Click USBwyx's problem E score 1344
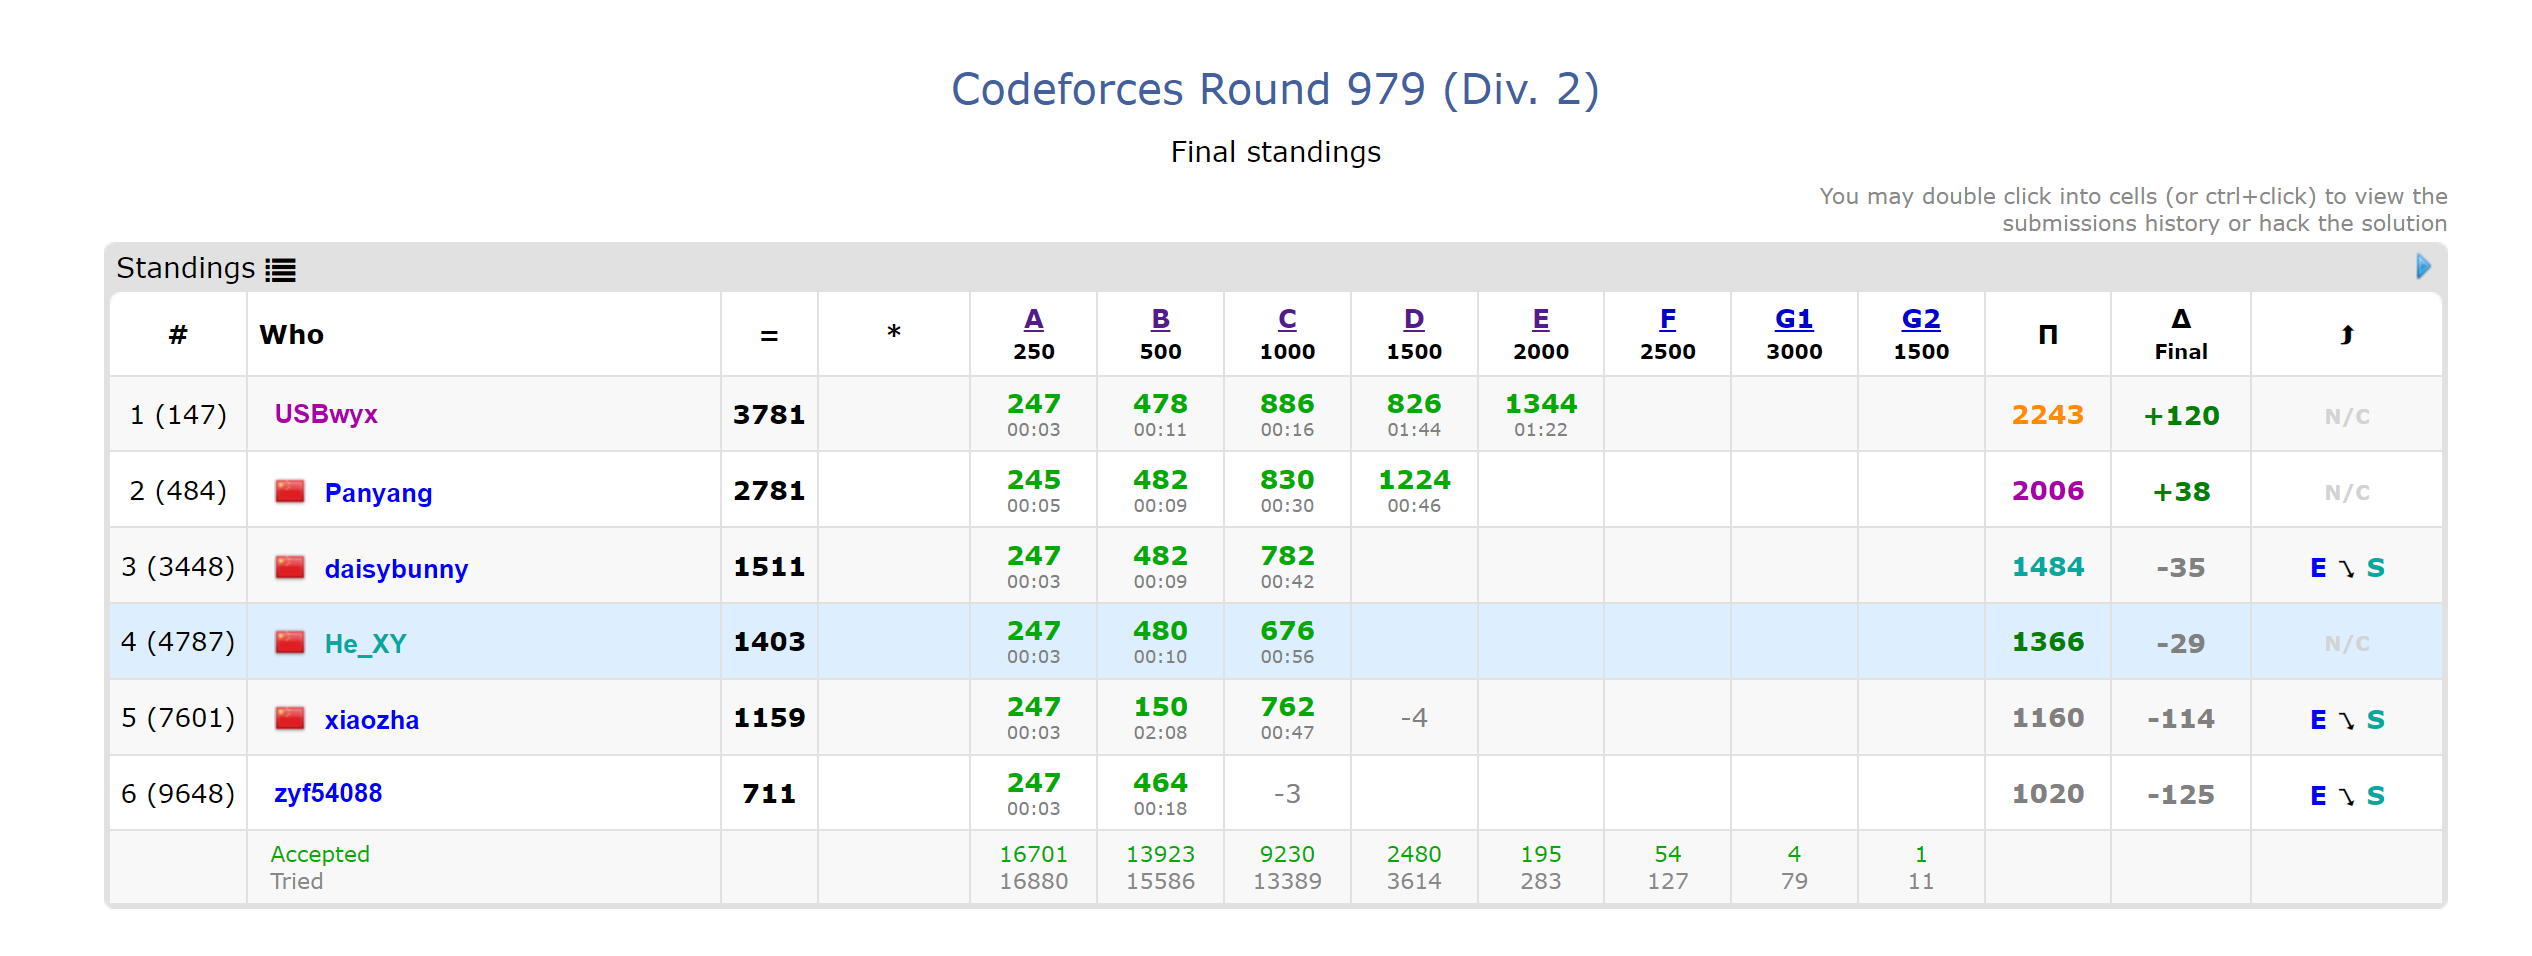 1540,404
